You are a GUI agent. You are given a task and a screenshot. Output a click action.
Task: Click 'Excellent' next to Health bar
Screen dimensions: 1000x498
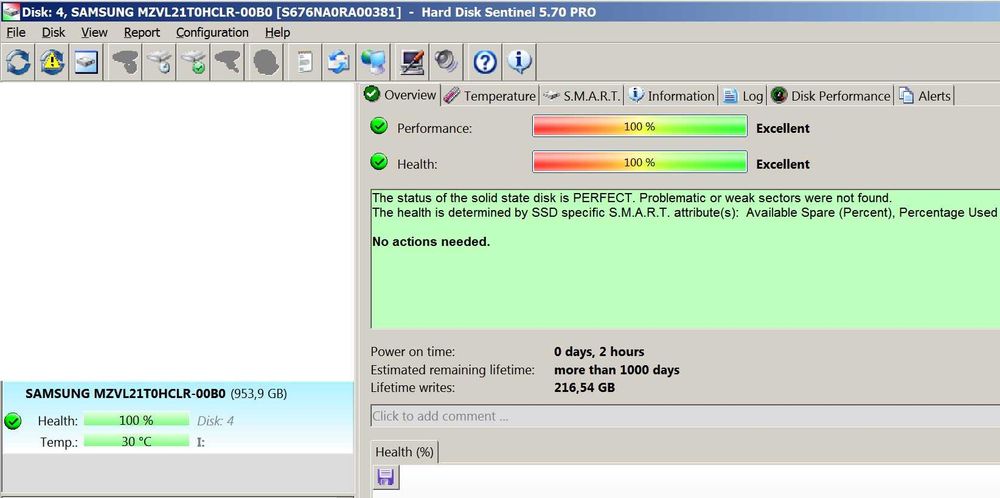[x=783, y=164]
